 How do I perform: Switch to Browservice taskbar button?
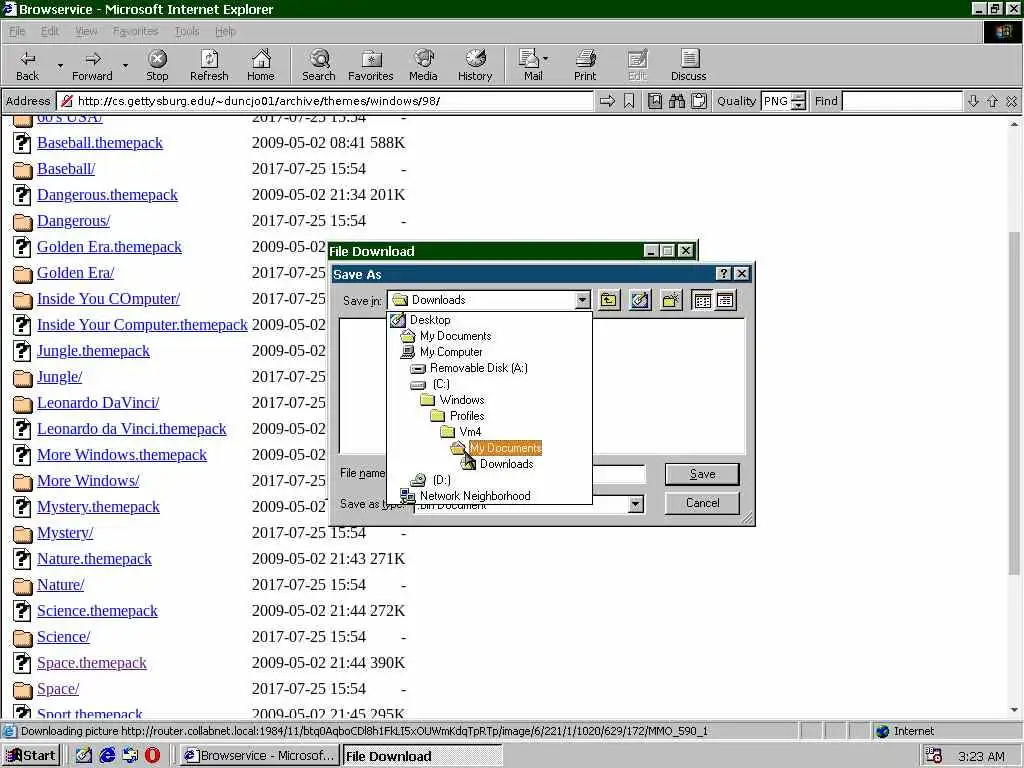coord(259,756)
